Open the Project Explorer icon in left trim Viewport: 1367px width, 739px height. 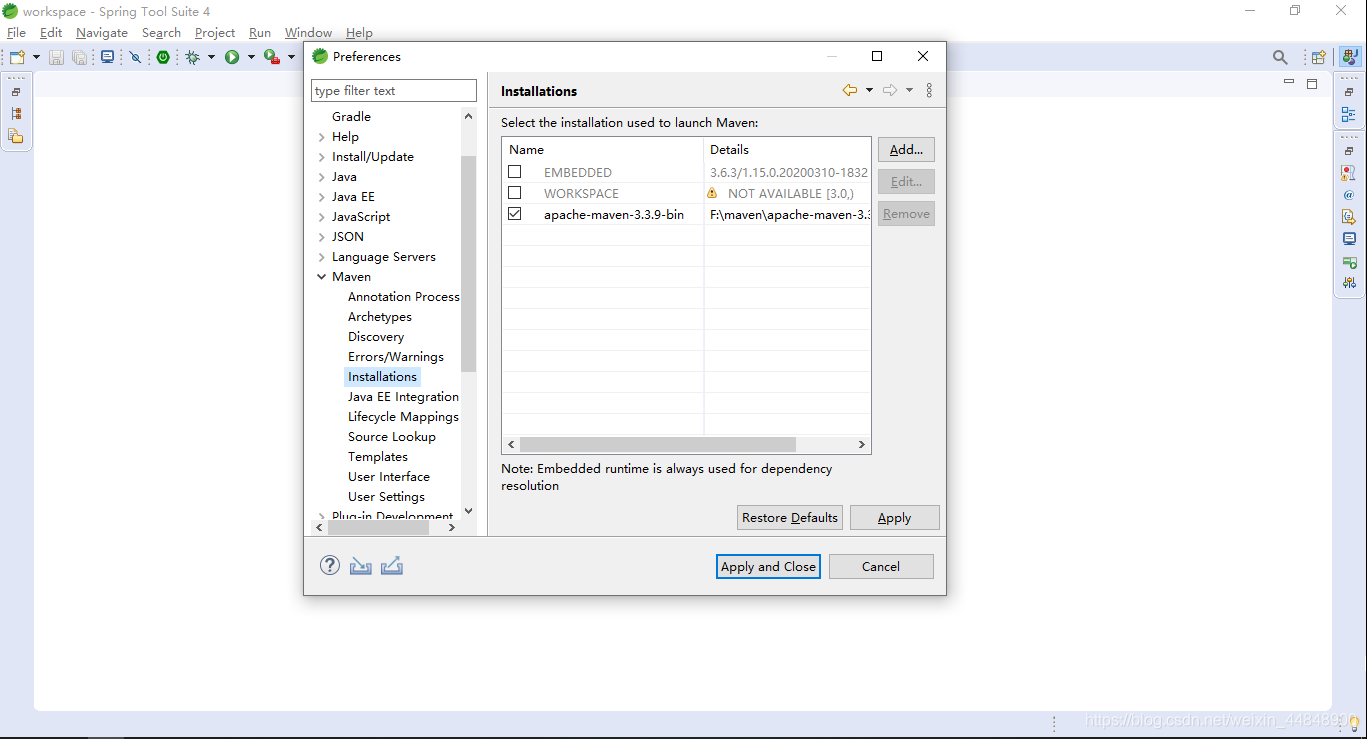(16, 136)
